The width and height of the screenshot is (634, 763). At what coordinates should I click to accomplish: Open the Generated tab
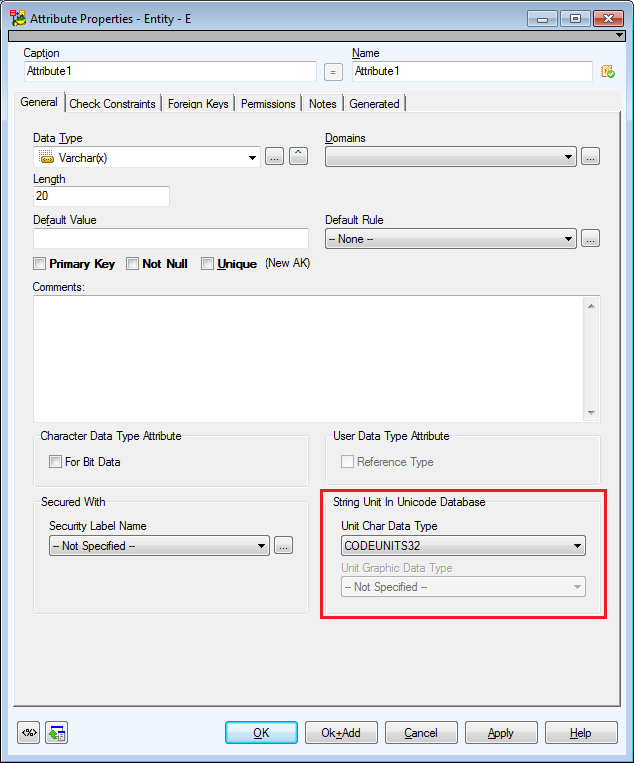[374, 104]
